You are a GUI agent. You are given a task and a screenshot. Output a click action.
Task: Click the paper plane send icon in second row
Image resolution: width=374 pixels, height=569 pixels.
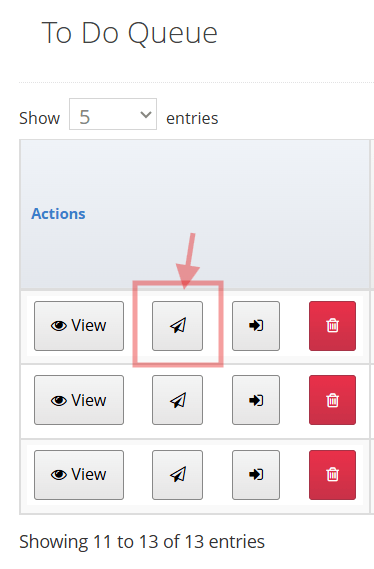point(177,400)
